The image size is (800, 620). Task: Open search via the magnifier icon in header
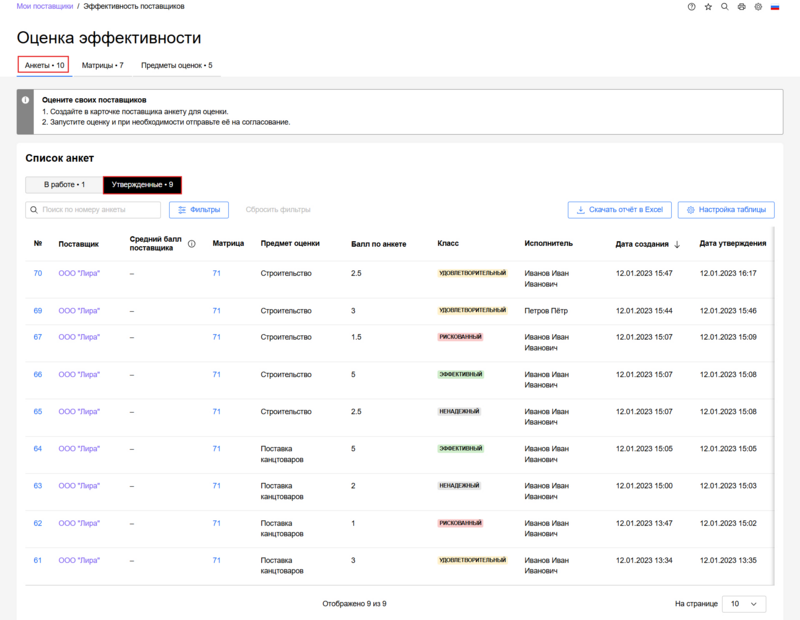click(x=725, y=7)
